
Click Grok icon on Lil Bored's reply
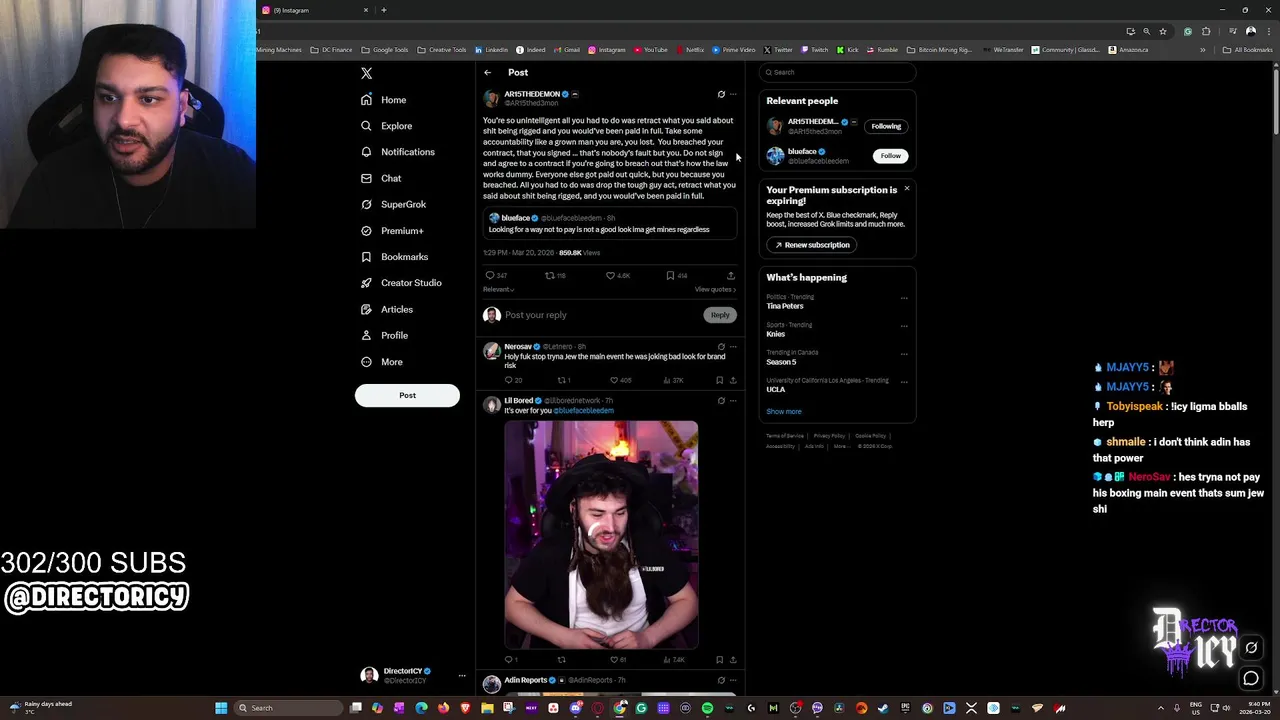(x=721, y=400)
